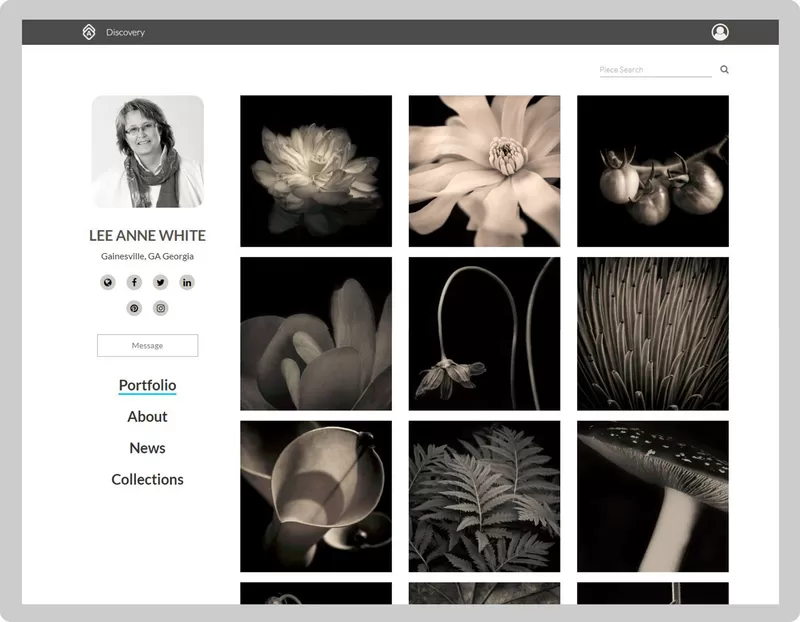
Task: Open the fern leaves artwork
Action: (484, 496)
